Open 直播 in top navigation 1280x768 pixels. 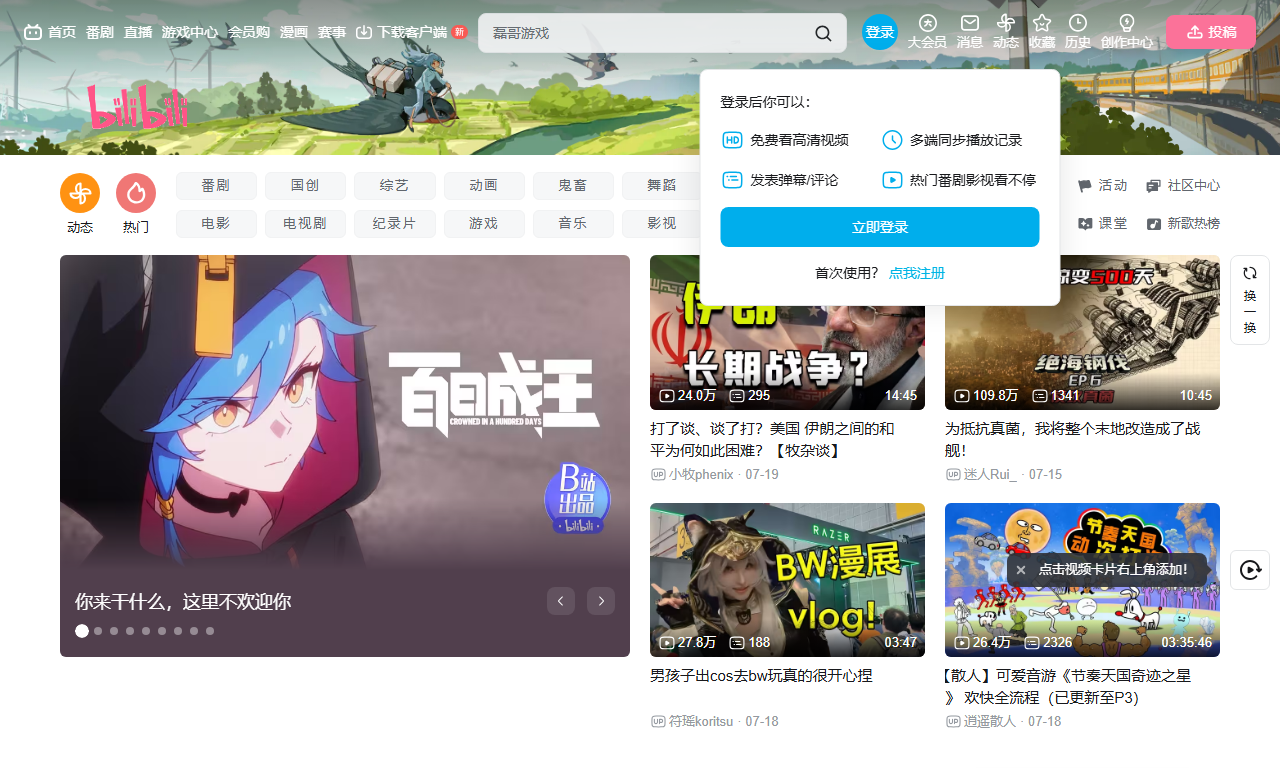[x=138, y=32]
